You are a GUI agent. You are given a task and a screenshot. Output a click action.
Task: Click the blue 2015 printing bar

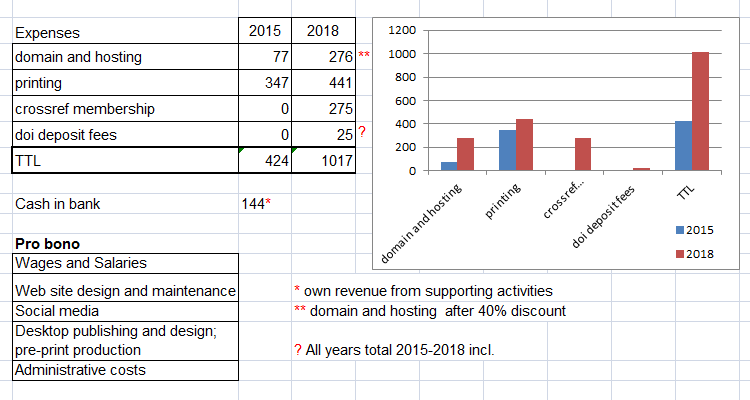coord(507,150)
